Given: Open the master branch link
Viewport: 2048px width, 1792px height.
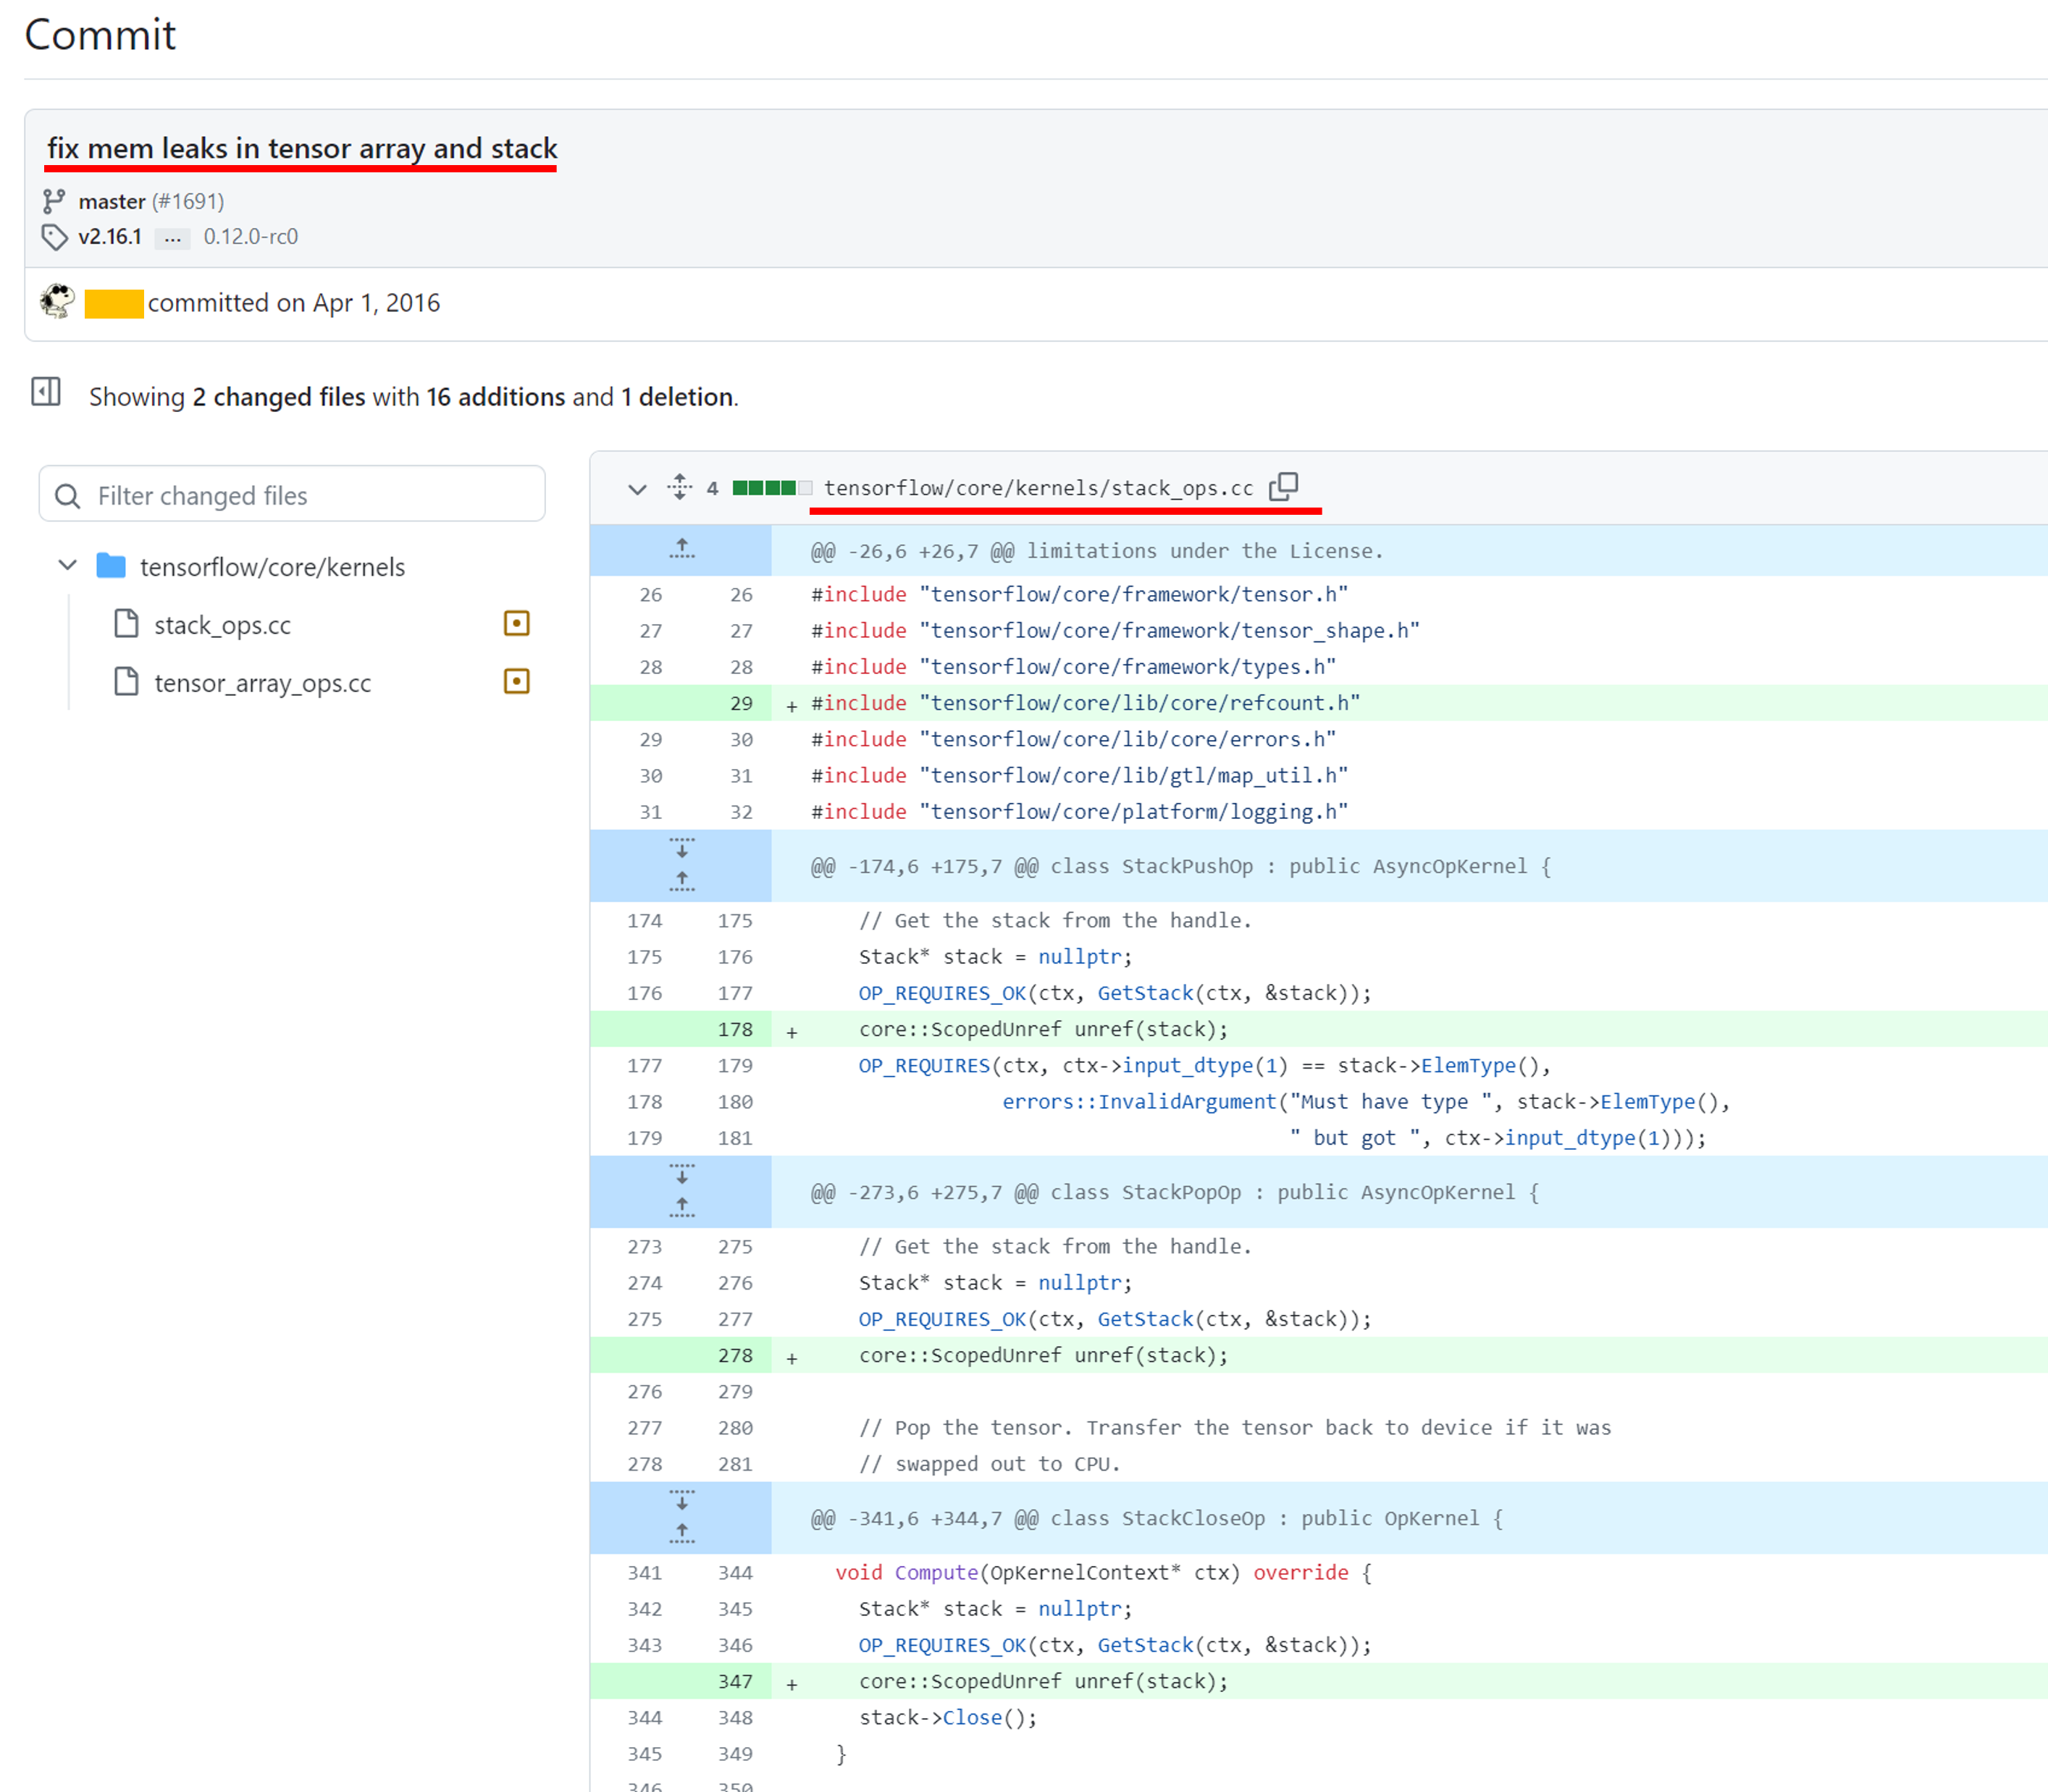Looking at the screenshot, I should point(112,201).
